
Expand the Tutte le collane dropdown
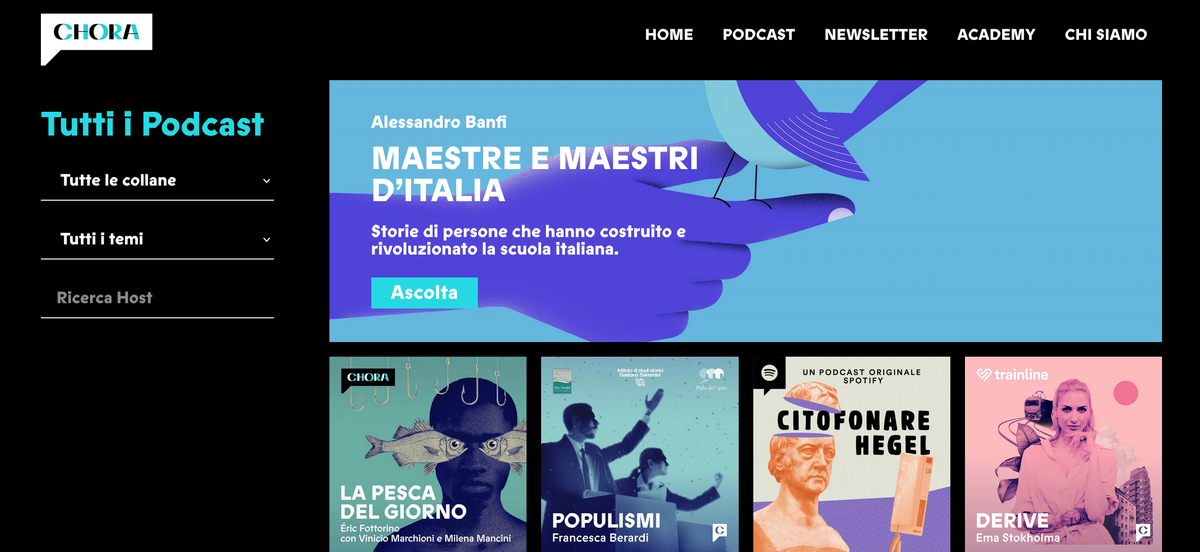pyautogui.click(x=157, y=181)
